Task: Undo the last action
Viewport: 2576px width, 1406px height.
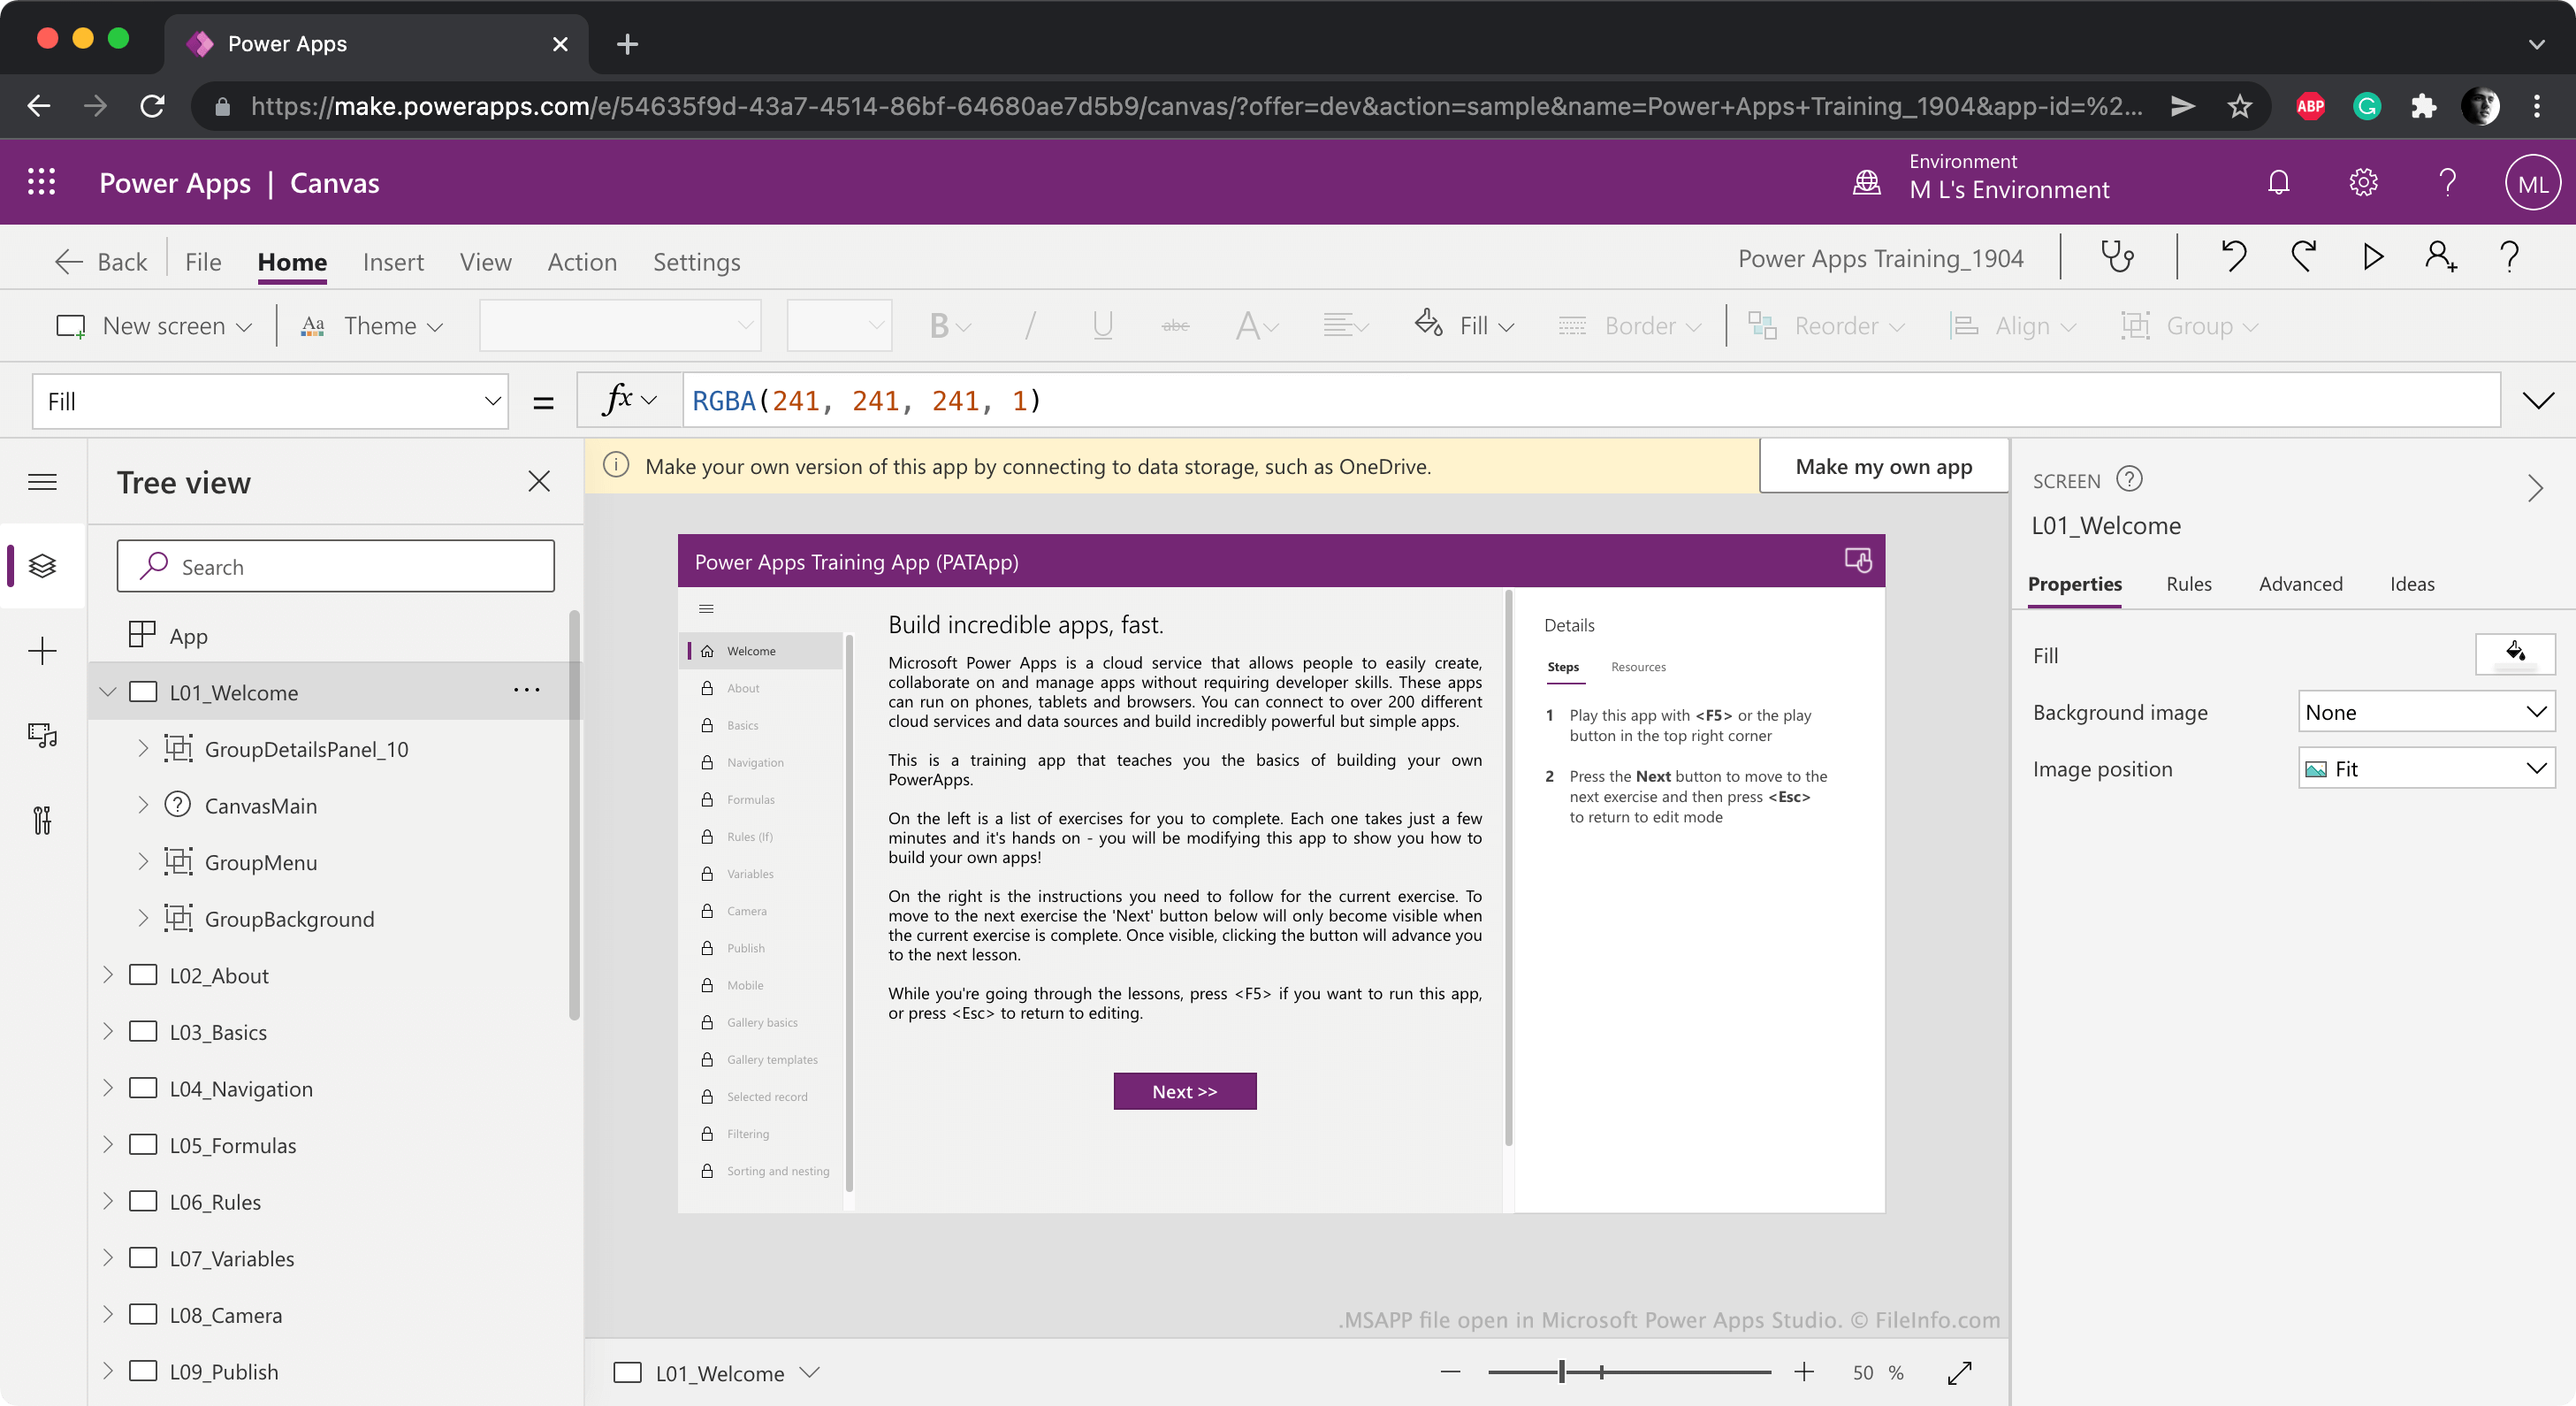Action: (2233, 257)
